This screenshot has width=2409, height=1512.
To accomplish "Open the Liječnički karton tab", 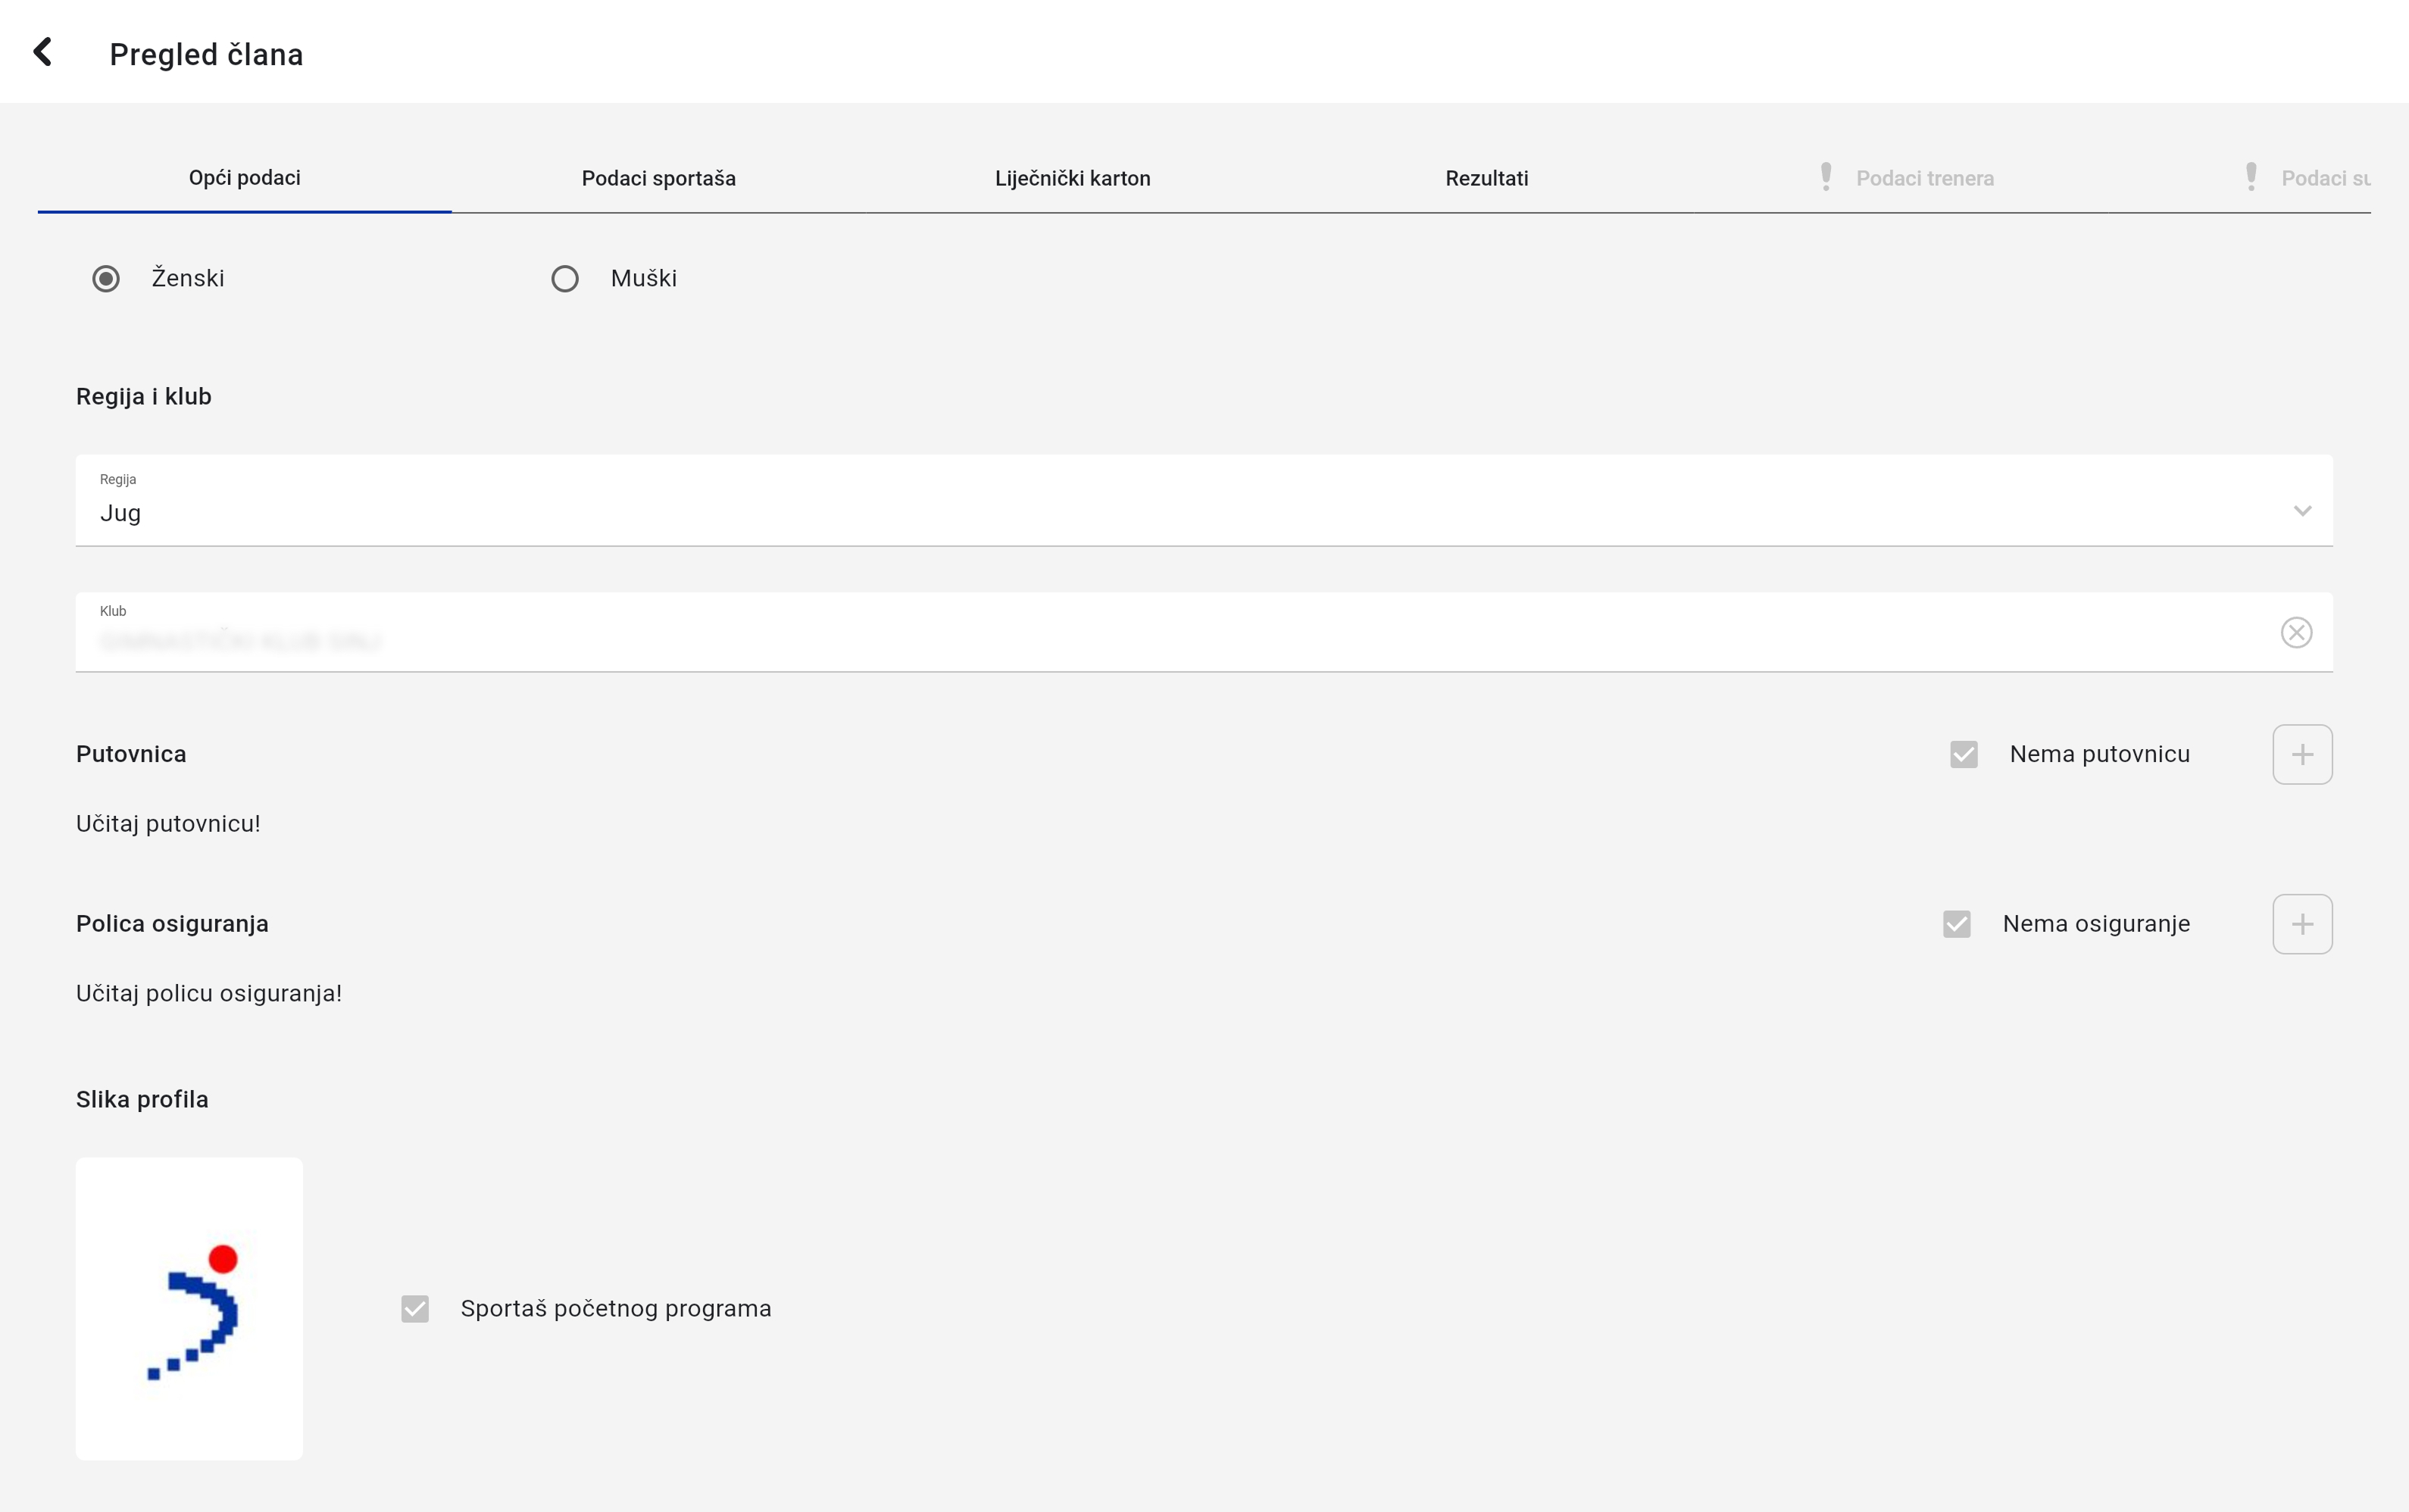I will [x=1072, y=178].
